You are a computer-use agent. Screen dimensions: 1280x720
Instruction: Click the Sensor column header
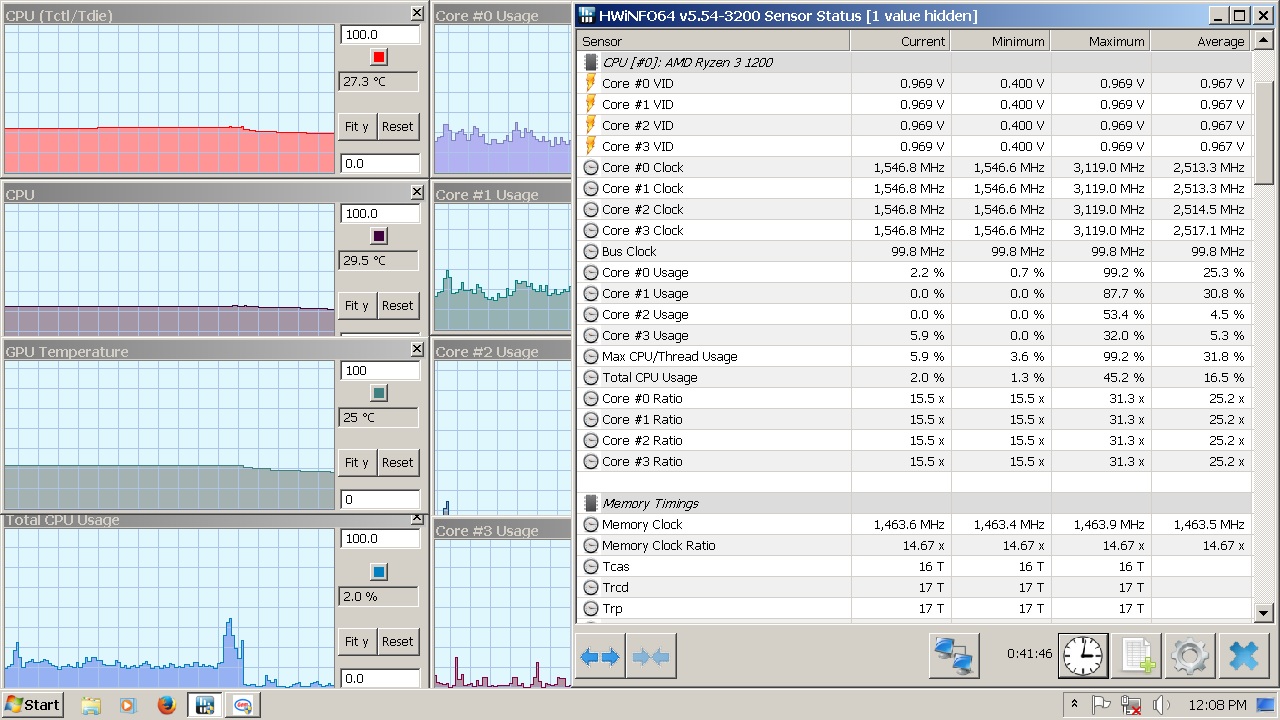pos(714,41)
